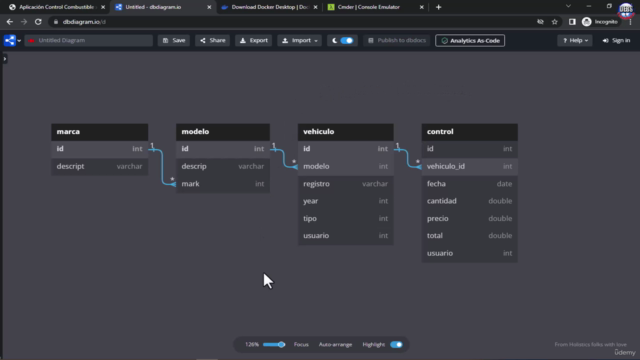Click the site lock icon
Screen dimensions: 640x360
[56, 22]
